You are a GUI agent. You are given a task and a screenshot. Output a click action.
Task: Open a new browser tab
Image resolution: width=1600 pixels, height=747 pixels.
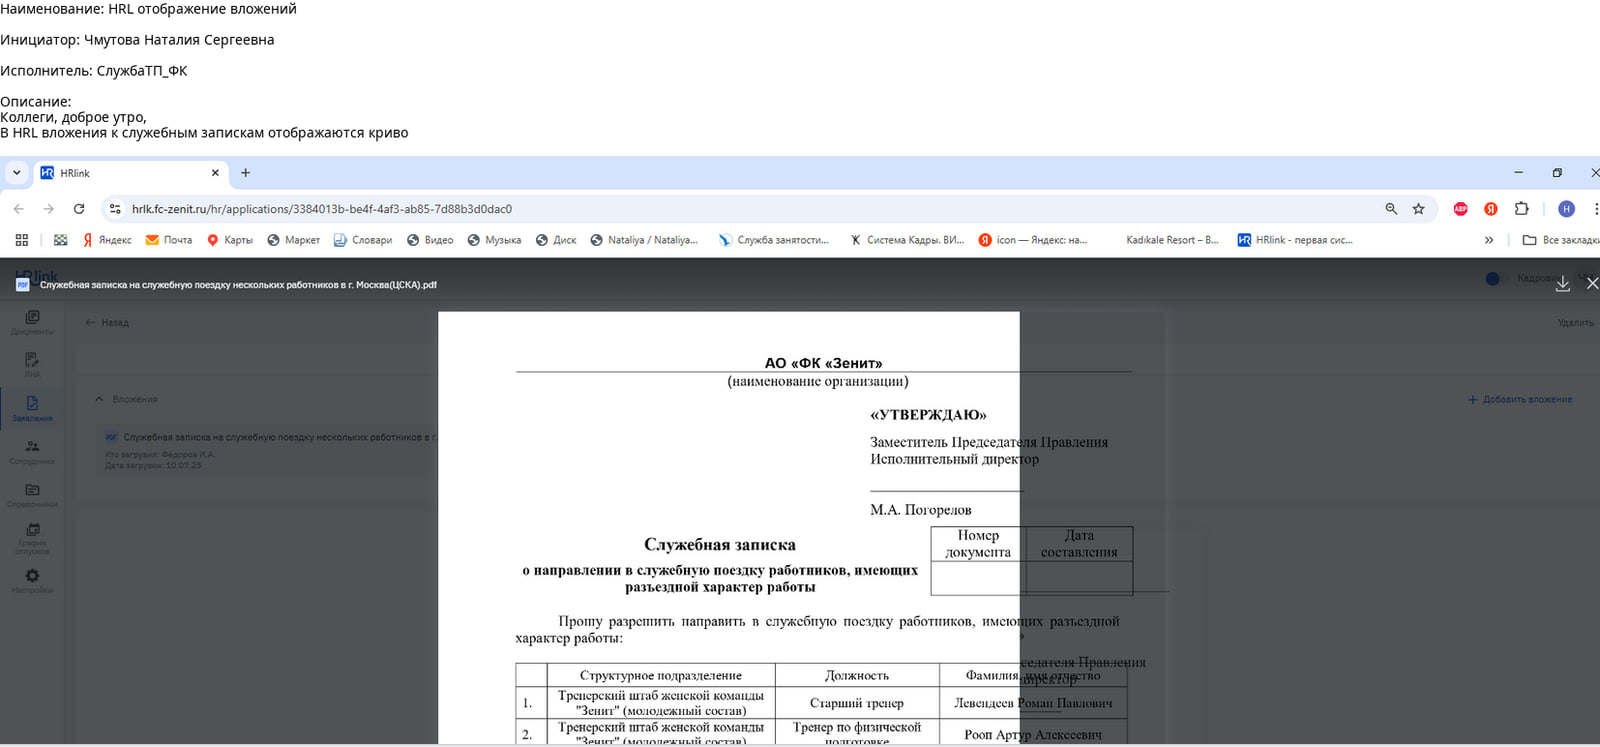point(245,173)
